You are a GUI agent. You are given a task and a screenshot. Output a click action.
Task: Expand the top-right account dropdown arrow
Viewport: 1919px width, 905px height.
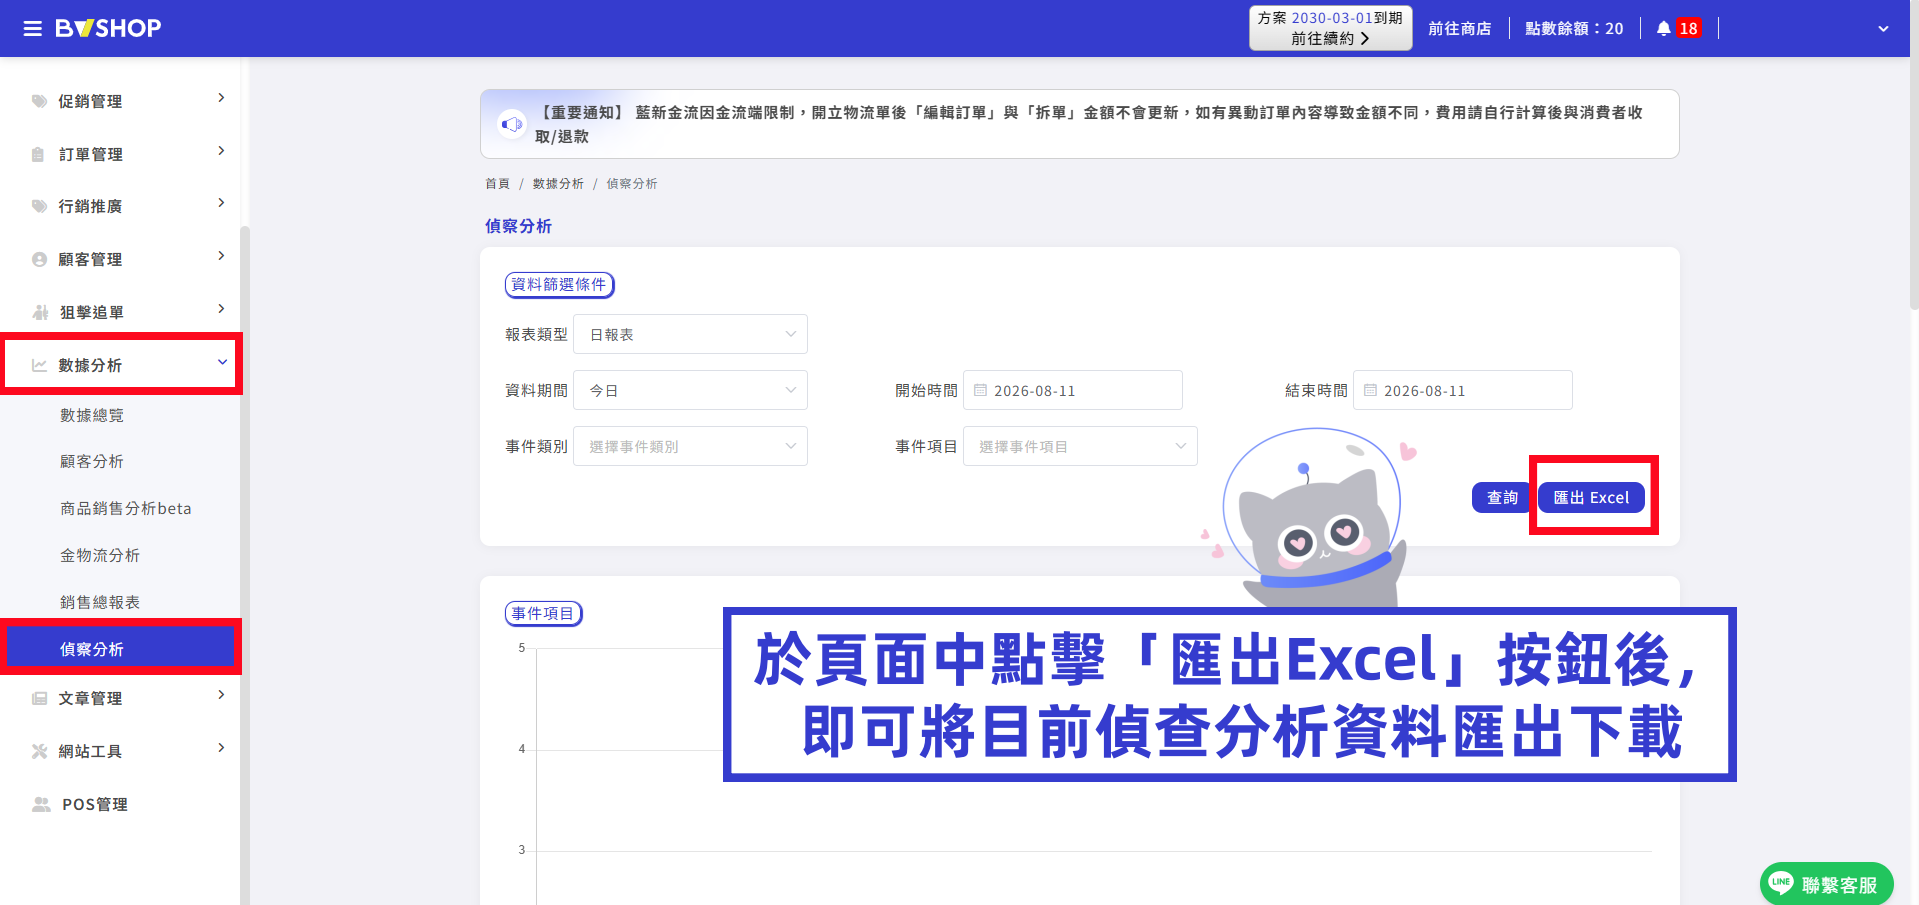coord(1883,29)
